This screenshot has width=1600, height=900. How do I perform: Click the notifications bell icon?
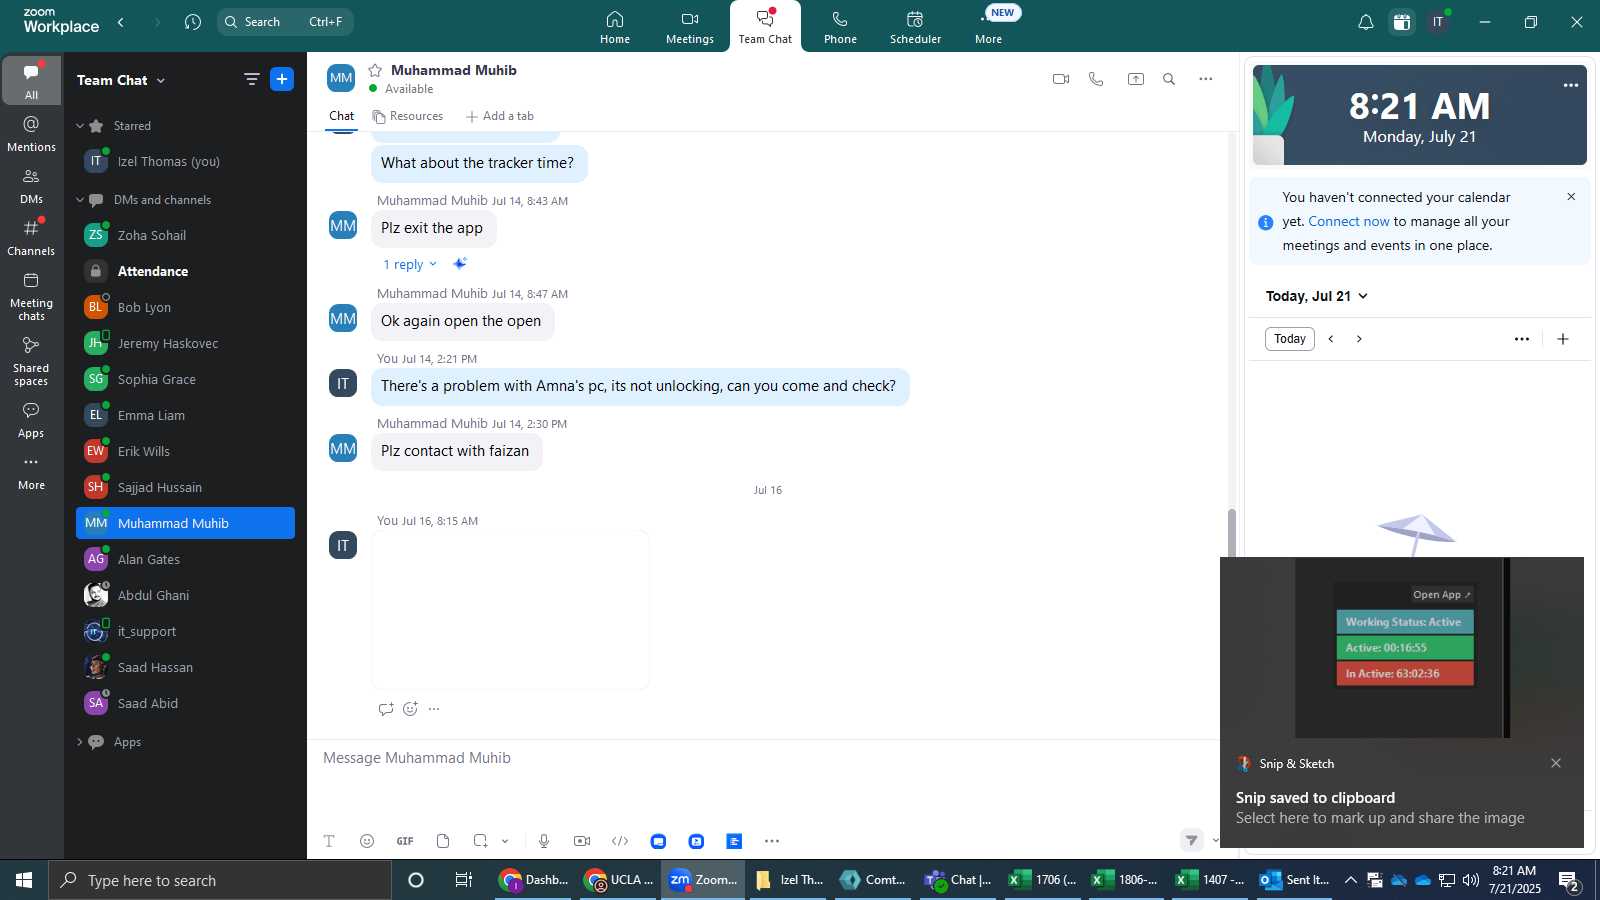click(1365, 22)
